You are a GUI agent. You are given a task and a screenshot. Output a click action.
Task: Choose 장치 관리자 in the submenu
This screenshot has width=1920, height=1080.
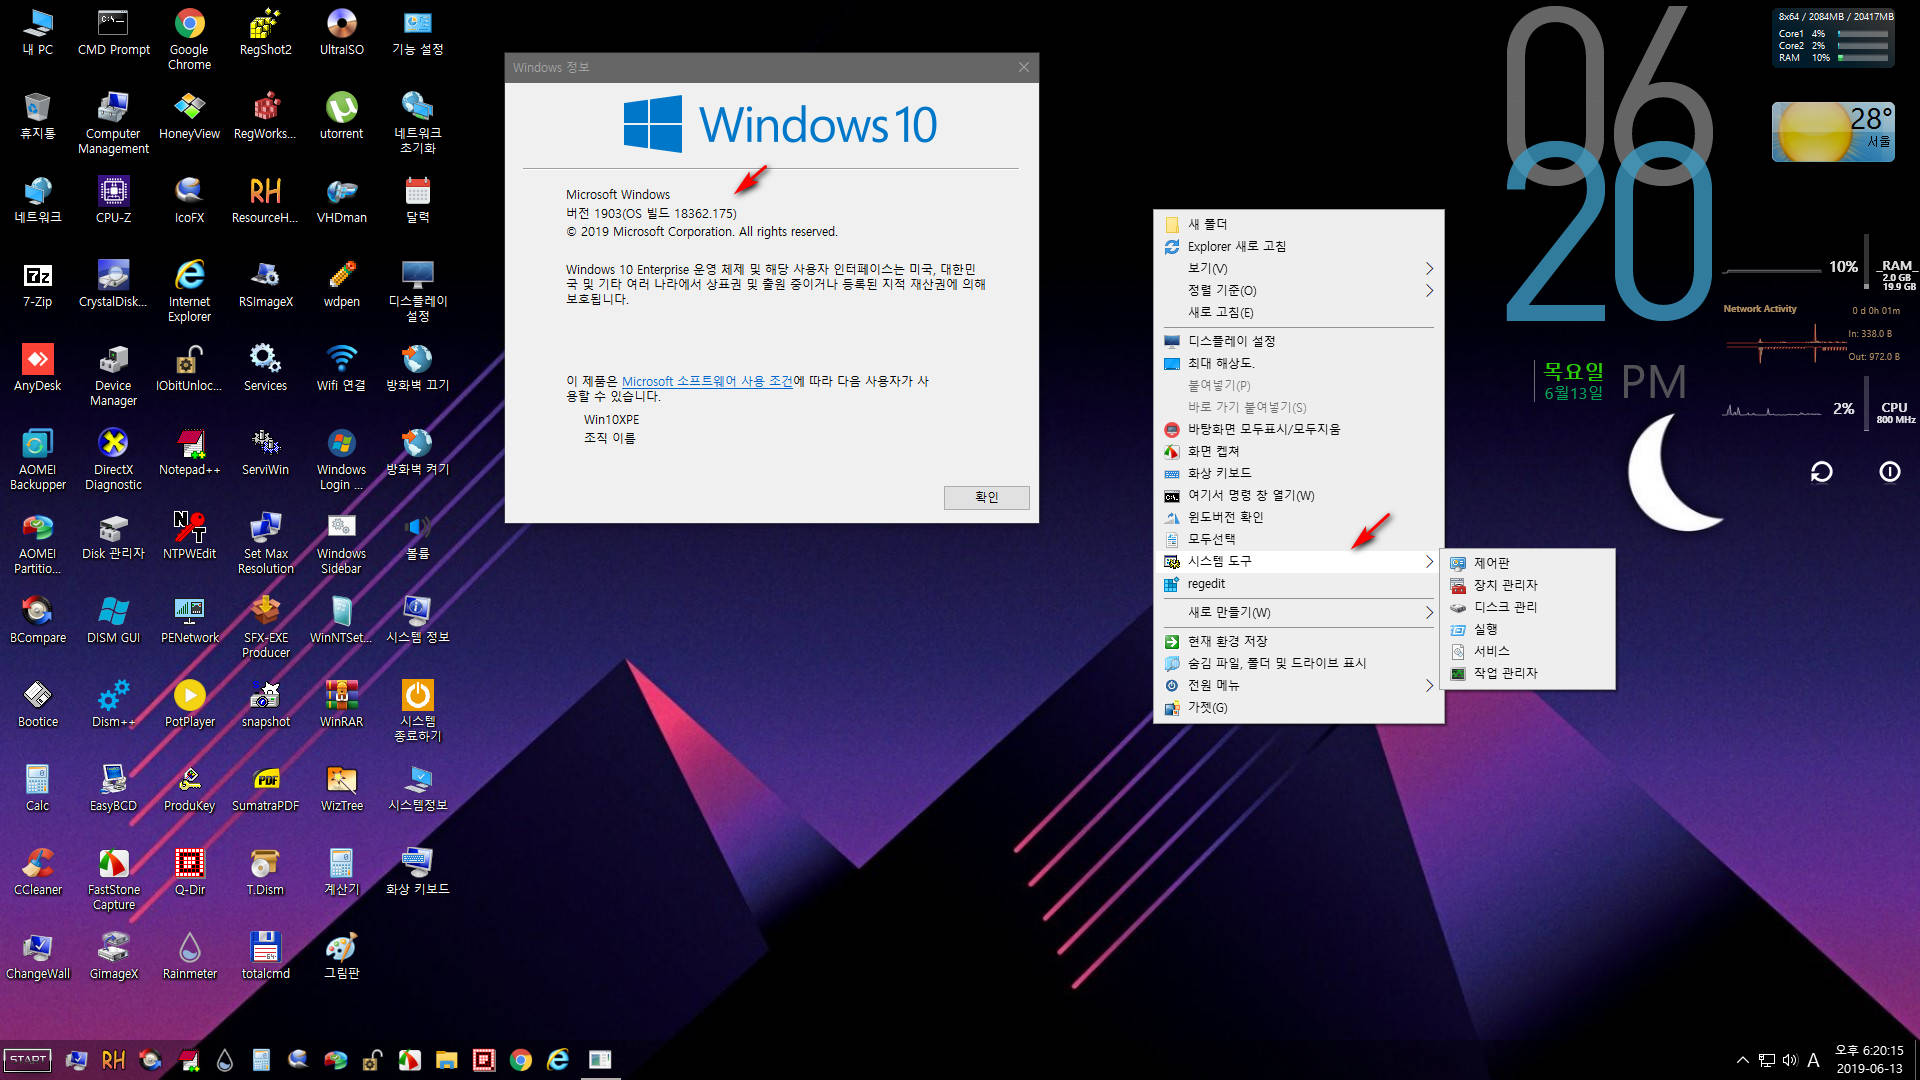point(1527,585)
